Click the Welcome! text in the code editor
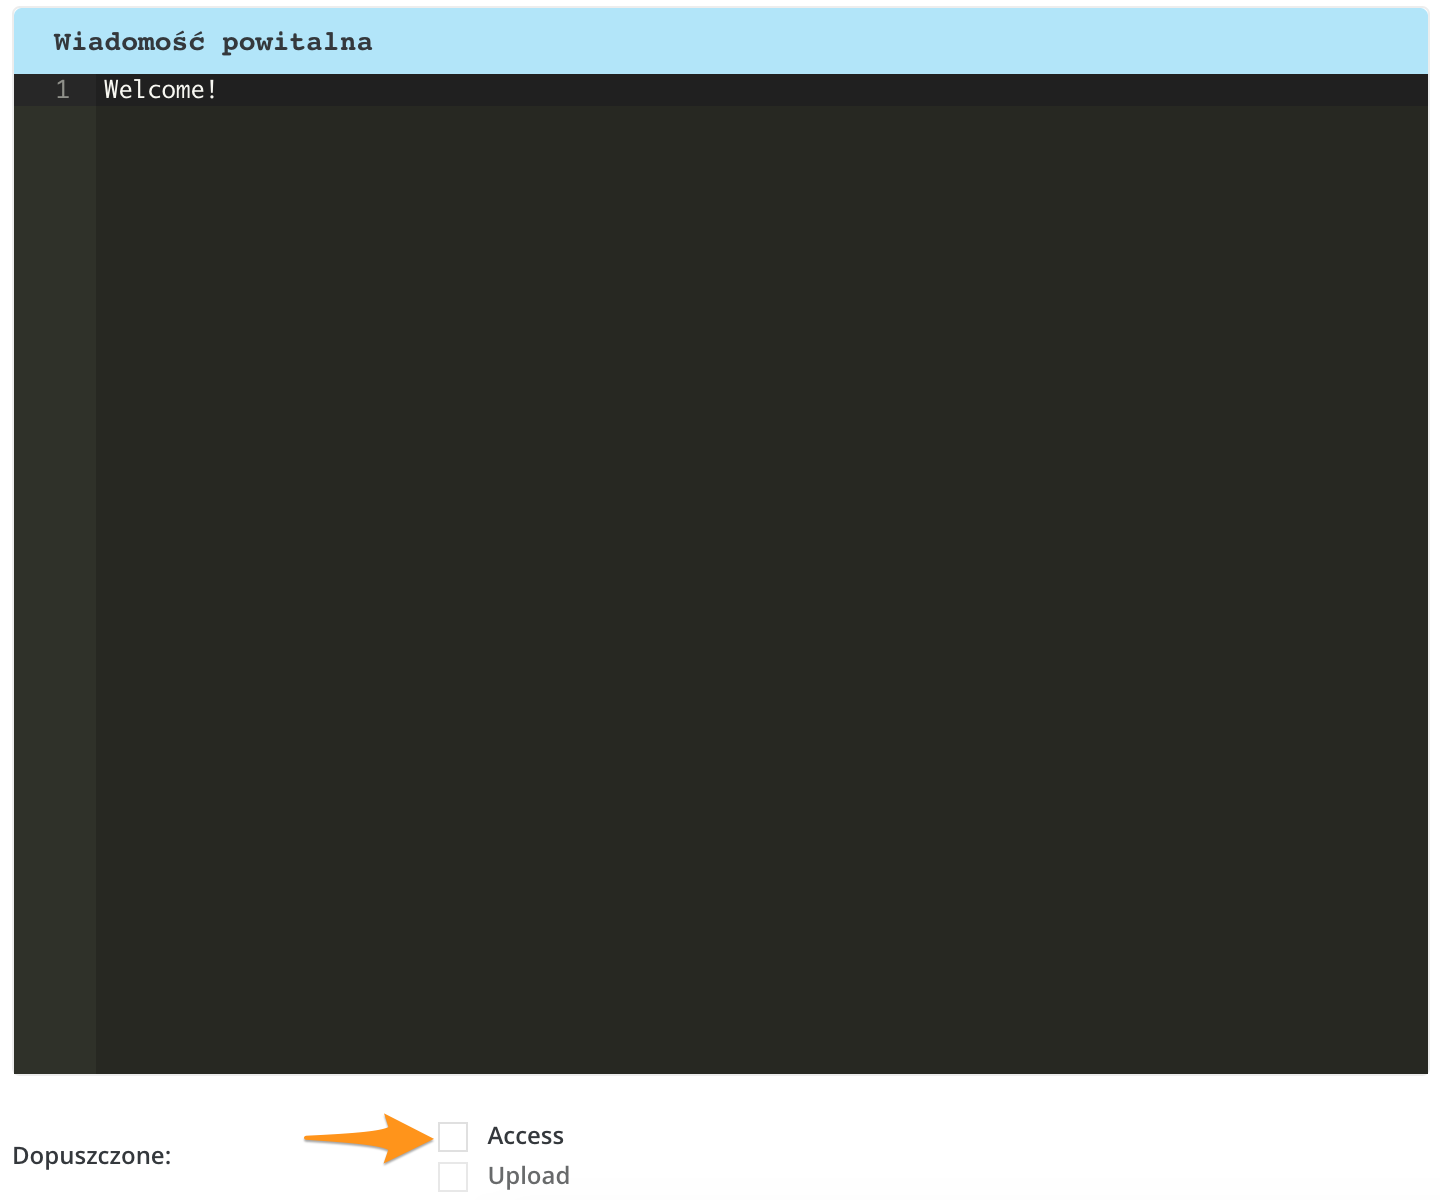 (160, 90)
